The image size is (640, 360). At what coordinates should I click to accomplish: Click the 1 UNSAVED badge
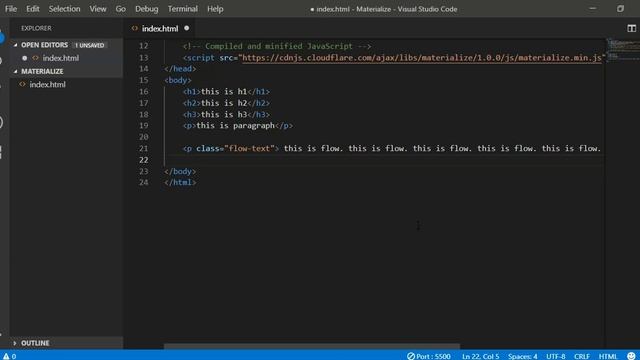pos(89,45)
